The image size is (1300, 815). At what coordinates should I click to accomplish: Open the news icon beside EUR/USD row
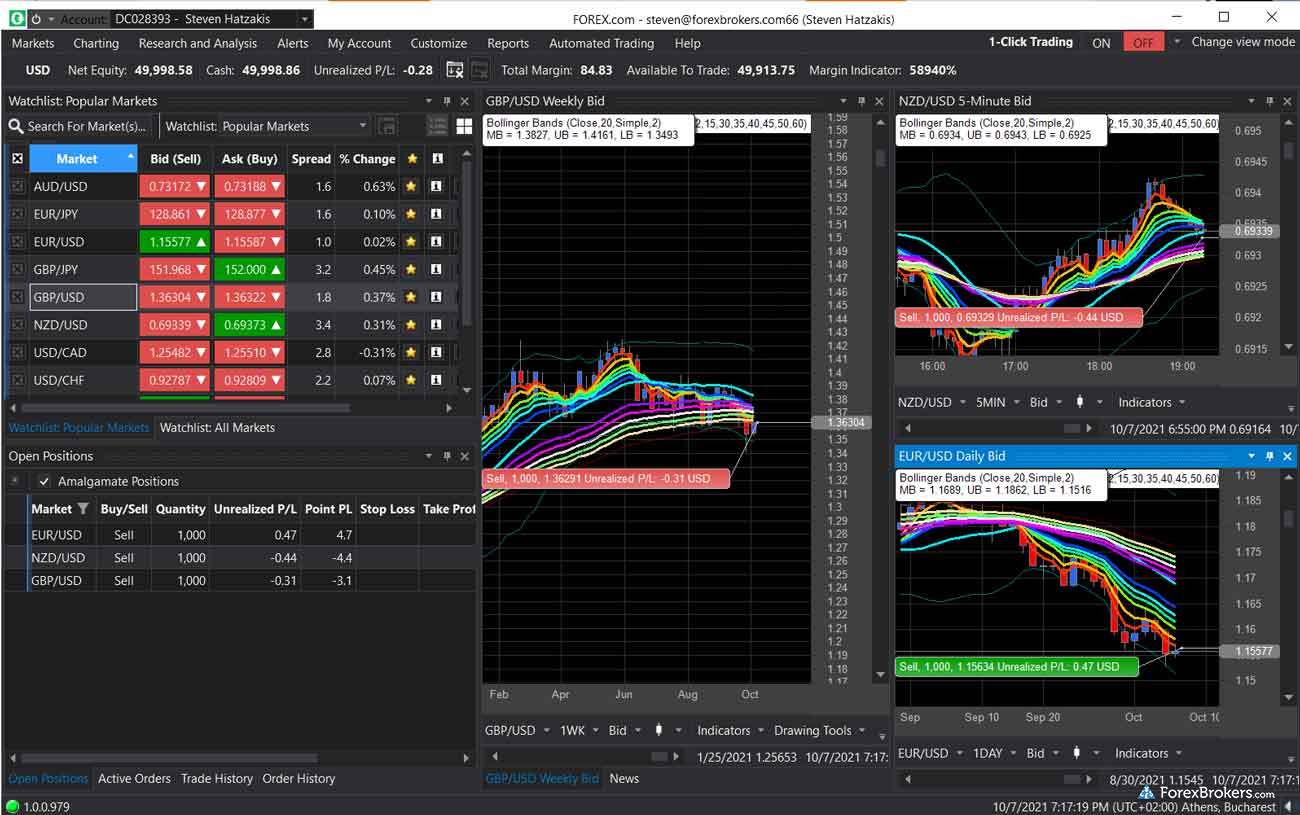pyautogui.click(x=437, y=241)
